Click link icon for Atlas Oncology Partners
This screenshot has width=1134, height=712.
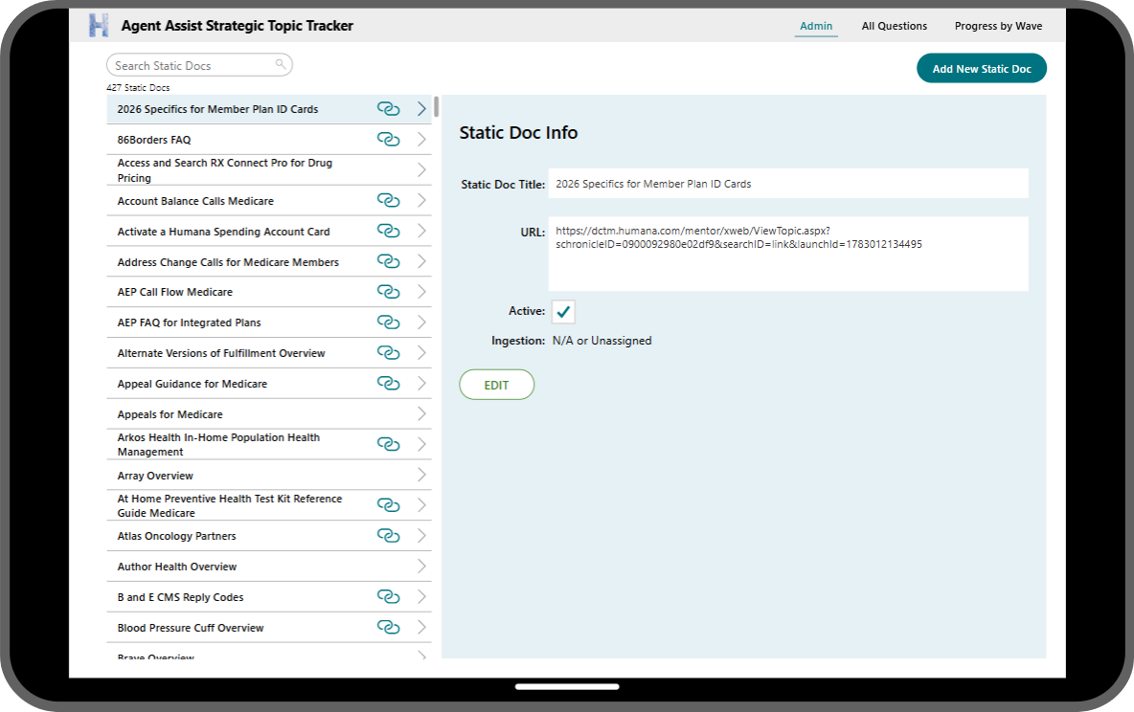point(388,535)
